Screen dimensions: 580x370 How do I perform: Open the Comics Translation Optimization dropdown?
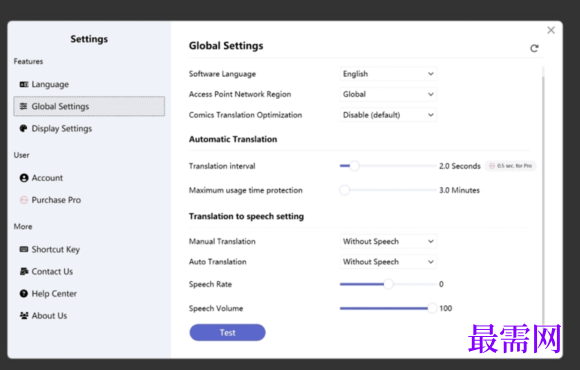pos(388,115)
